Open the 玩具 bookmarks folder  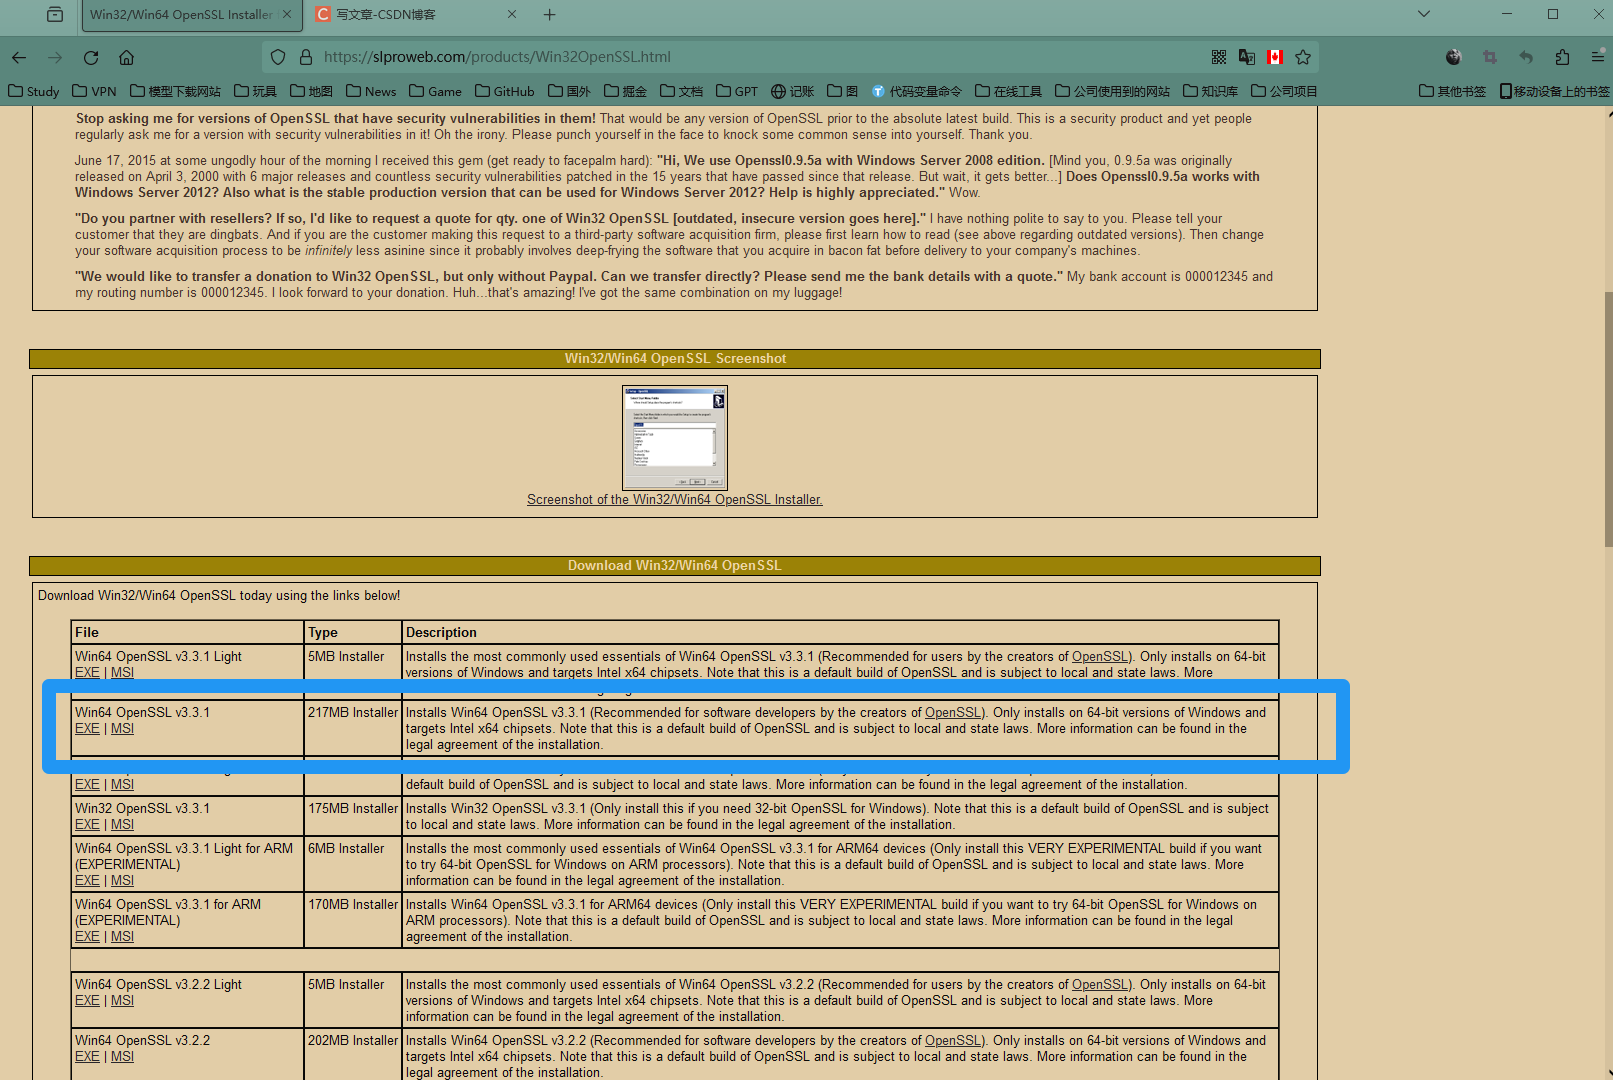[256, 91]
